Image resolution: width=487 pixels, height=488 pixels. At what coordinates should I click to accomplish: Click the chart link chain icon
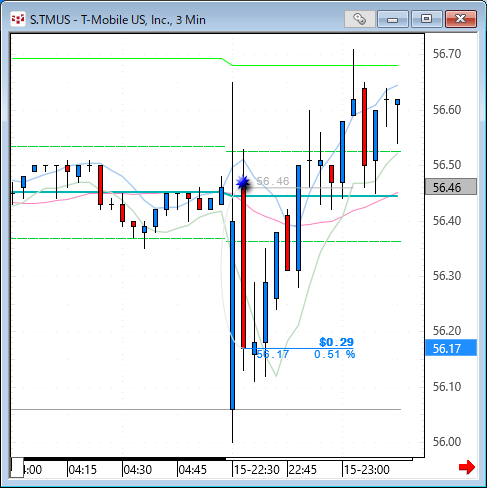[x=360, y=19]
